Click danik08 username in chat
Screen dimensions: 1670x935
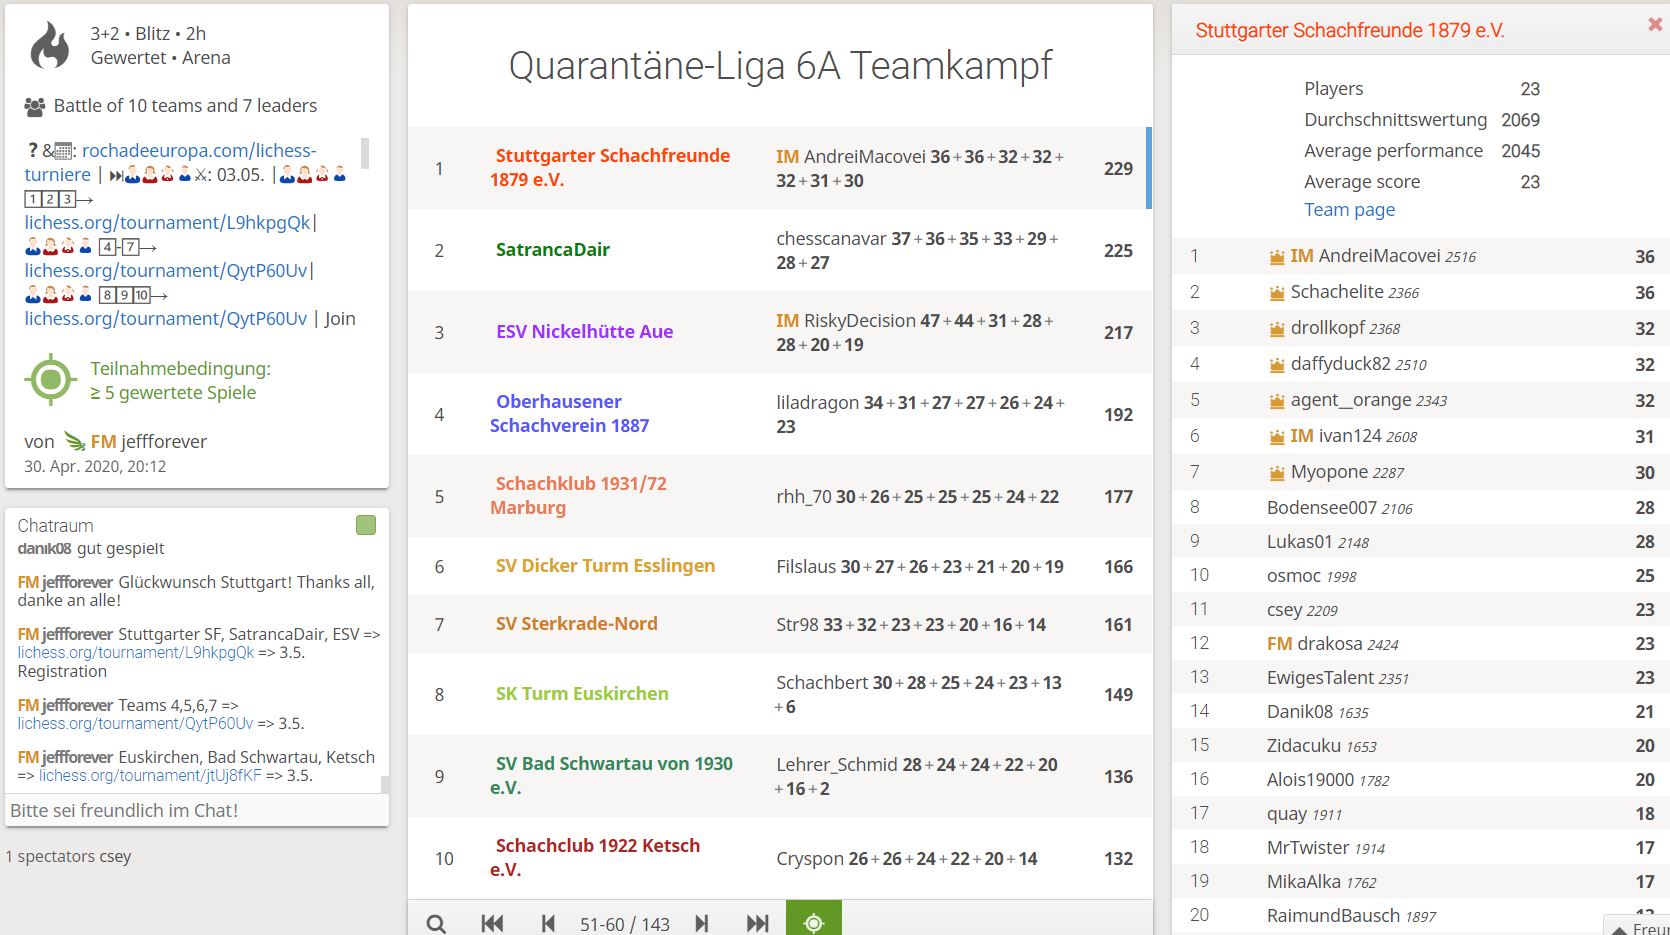[x=44, y=548]
